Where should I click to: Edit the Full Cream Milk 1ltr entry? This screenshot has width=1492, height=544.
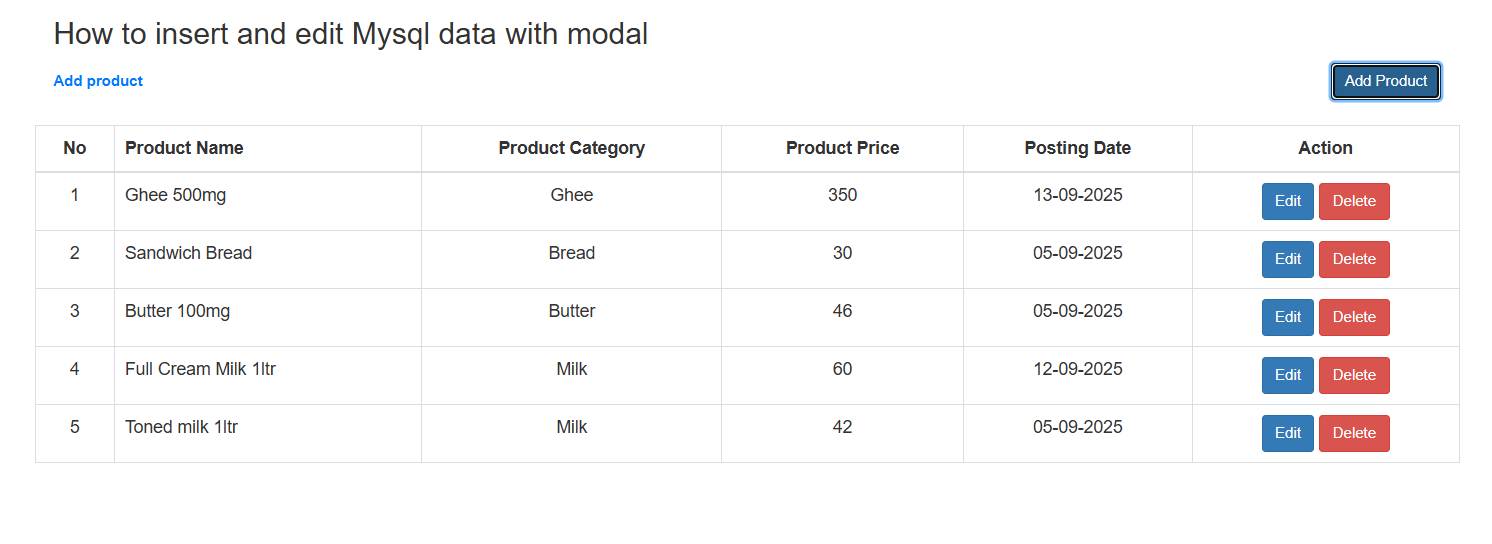pyautogui.click(x=1287, y=375)
